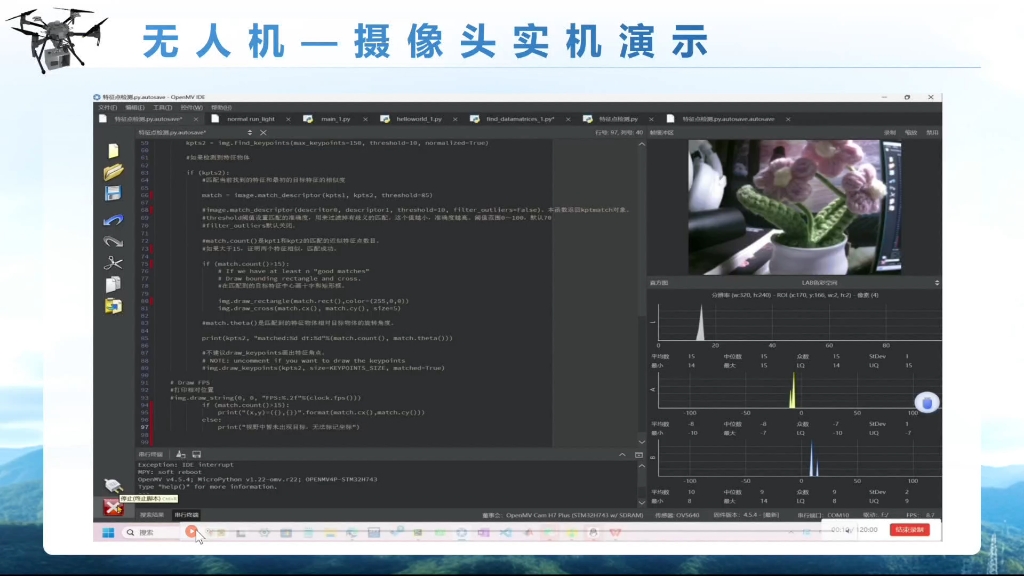Click the L channel histogram graph
The height and width of the screenshot is (576, 1024).
[799, 322]
